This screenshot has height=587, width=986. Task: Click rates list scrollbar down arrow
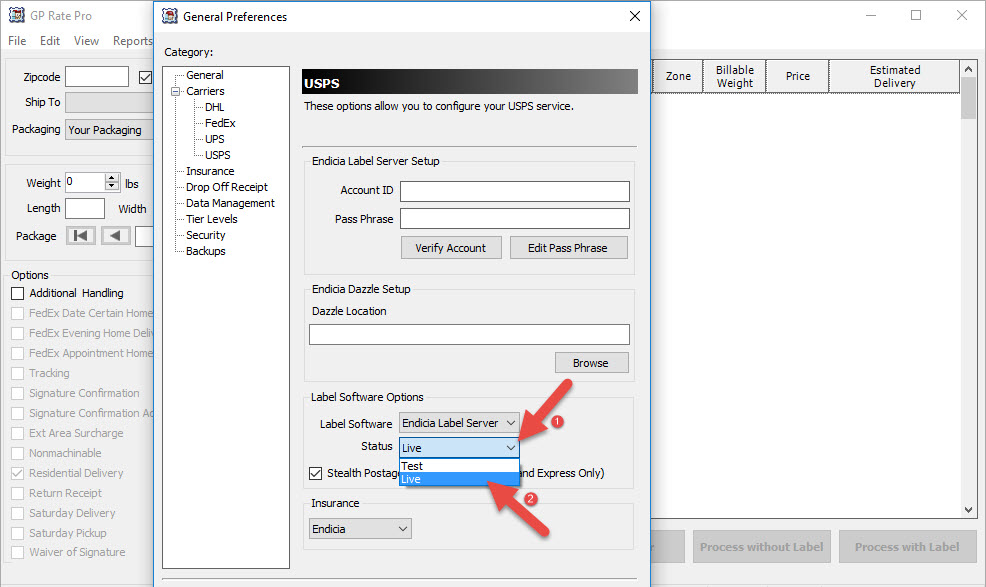[968, 510]
